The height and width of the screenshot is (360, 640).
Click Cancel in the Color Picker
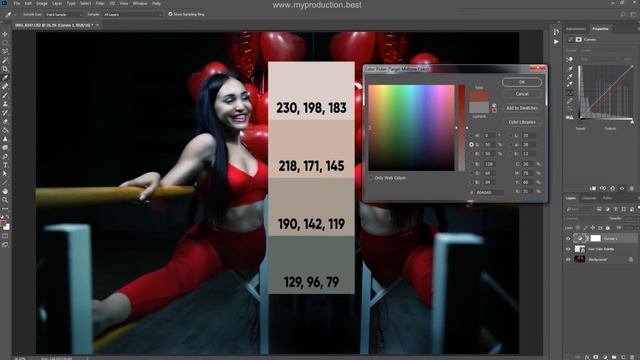[x=522, y=94]
